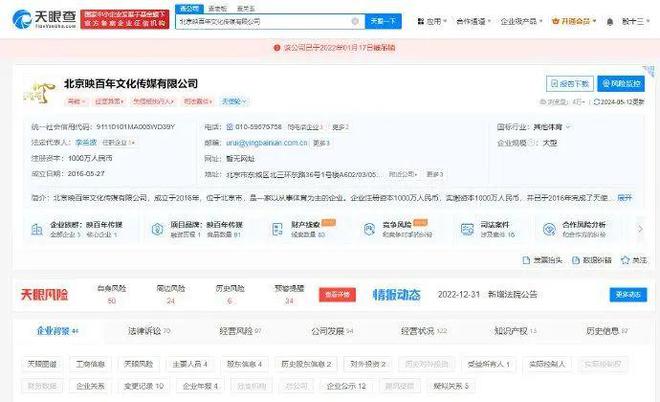The image size is (660, 402).
Task: Click the 天眼一下 search button
Action: [383, 21]
